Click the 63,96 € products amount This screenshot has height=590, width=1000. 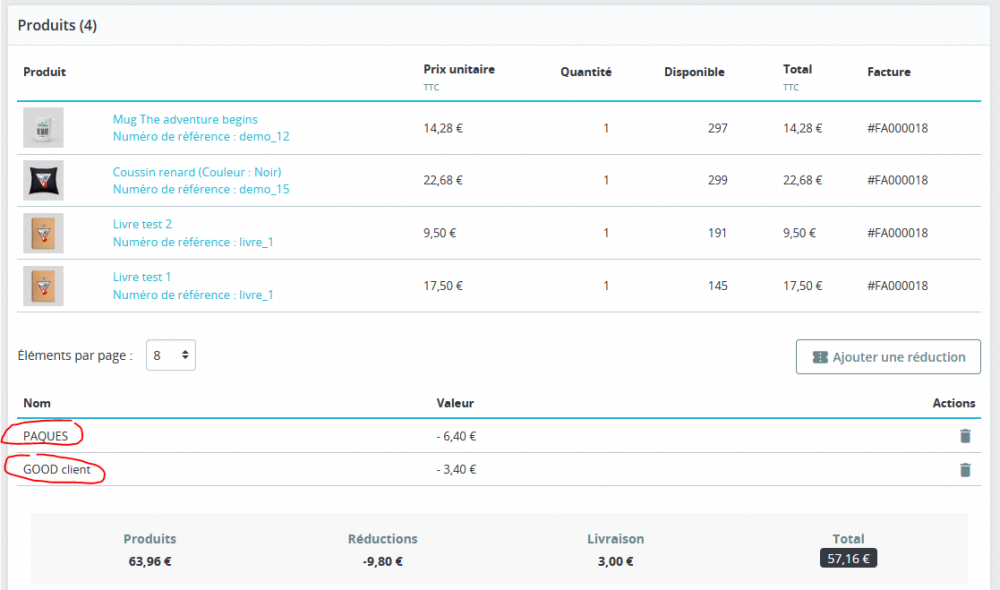150,561
